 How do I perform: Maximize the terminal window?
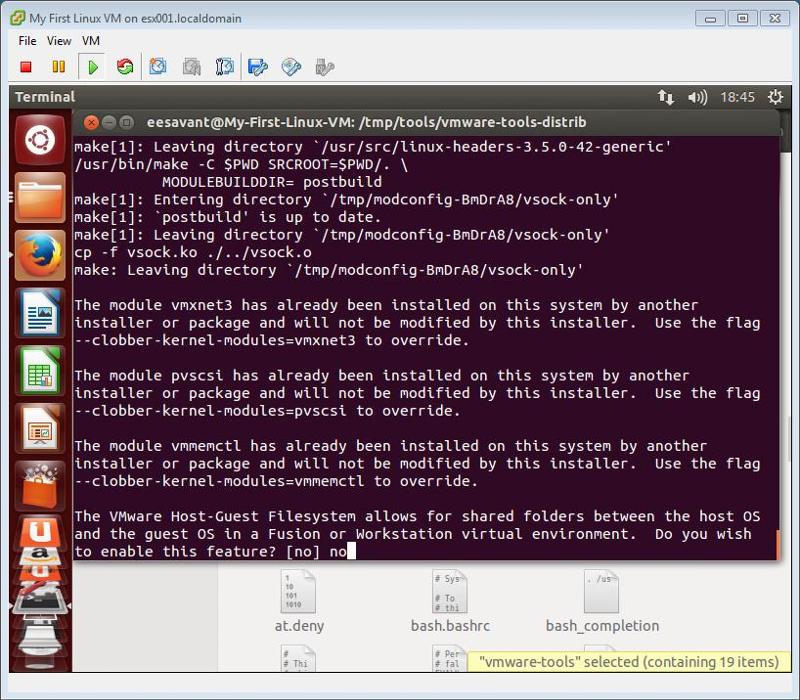(127, 122)
